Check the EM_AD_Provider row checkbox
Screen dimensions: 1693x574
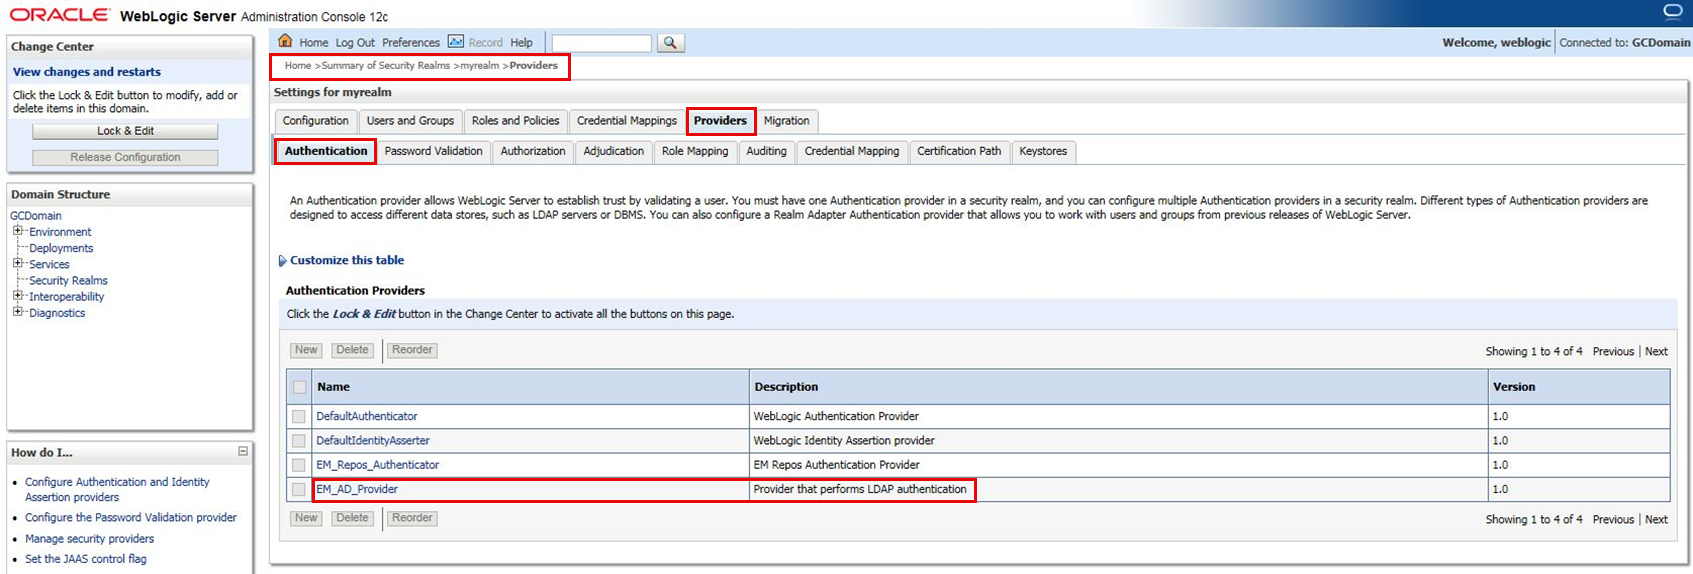[298, 490]
